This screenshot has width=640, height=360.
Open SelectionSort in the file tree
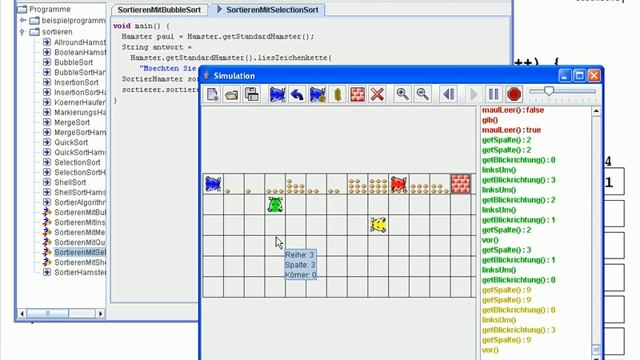(77, 162)
